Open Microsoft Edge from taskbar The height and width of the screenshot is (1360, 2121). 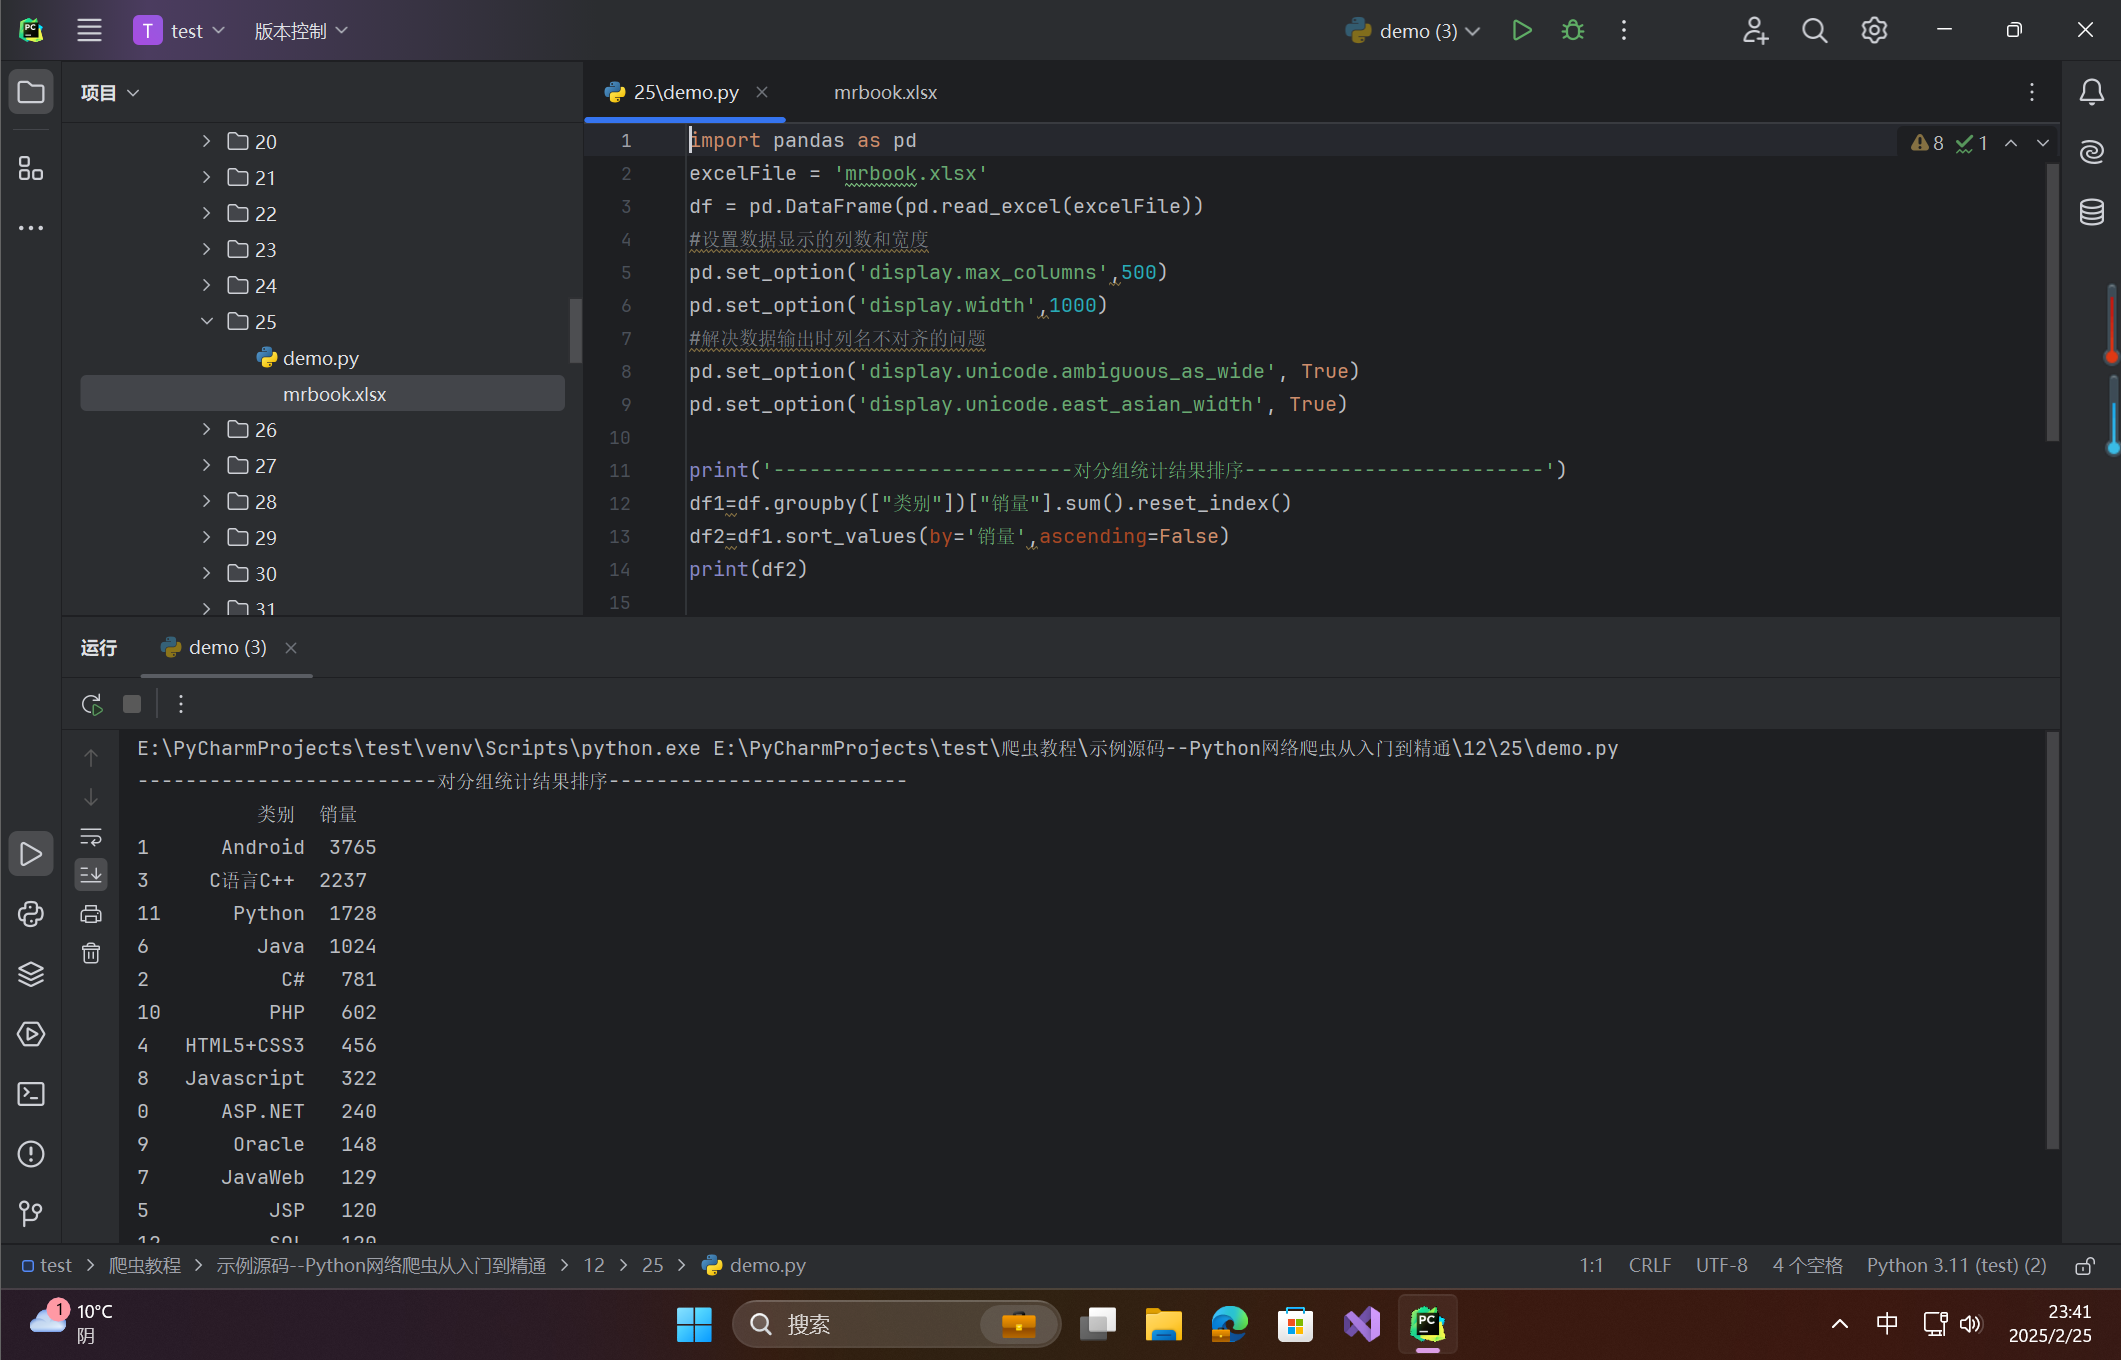click(x=1229, y=1324)
